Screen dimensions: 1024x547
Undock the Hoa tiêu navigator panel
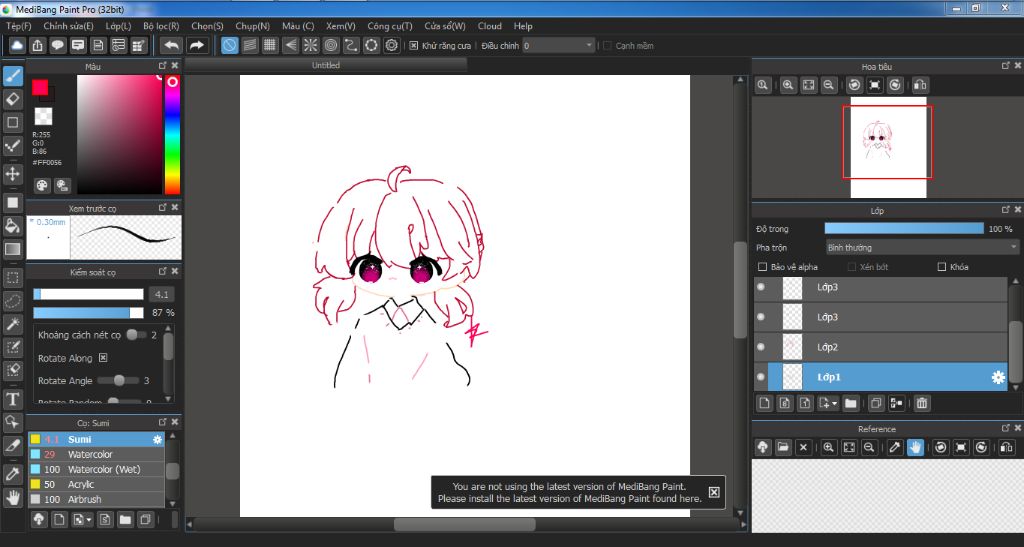pos(1006,66)
